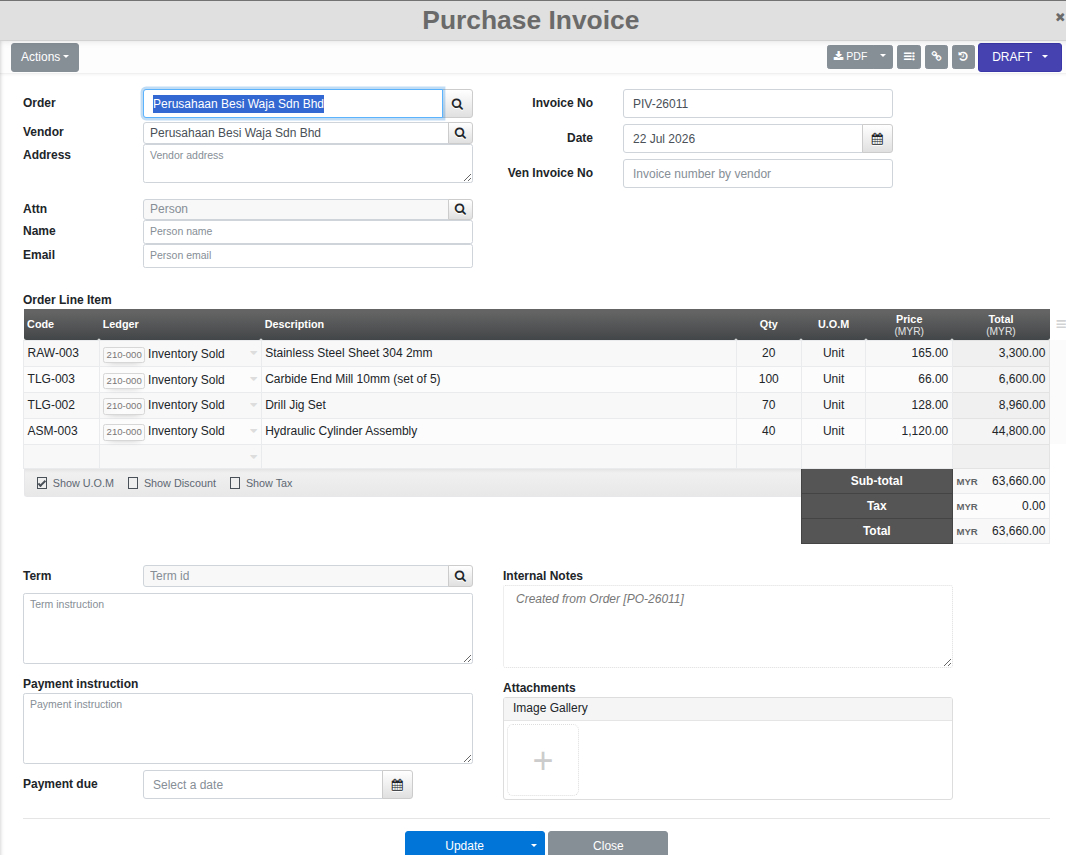Open ledger dropdown for TLG-003 row

(x=253, y=379)
